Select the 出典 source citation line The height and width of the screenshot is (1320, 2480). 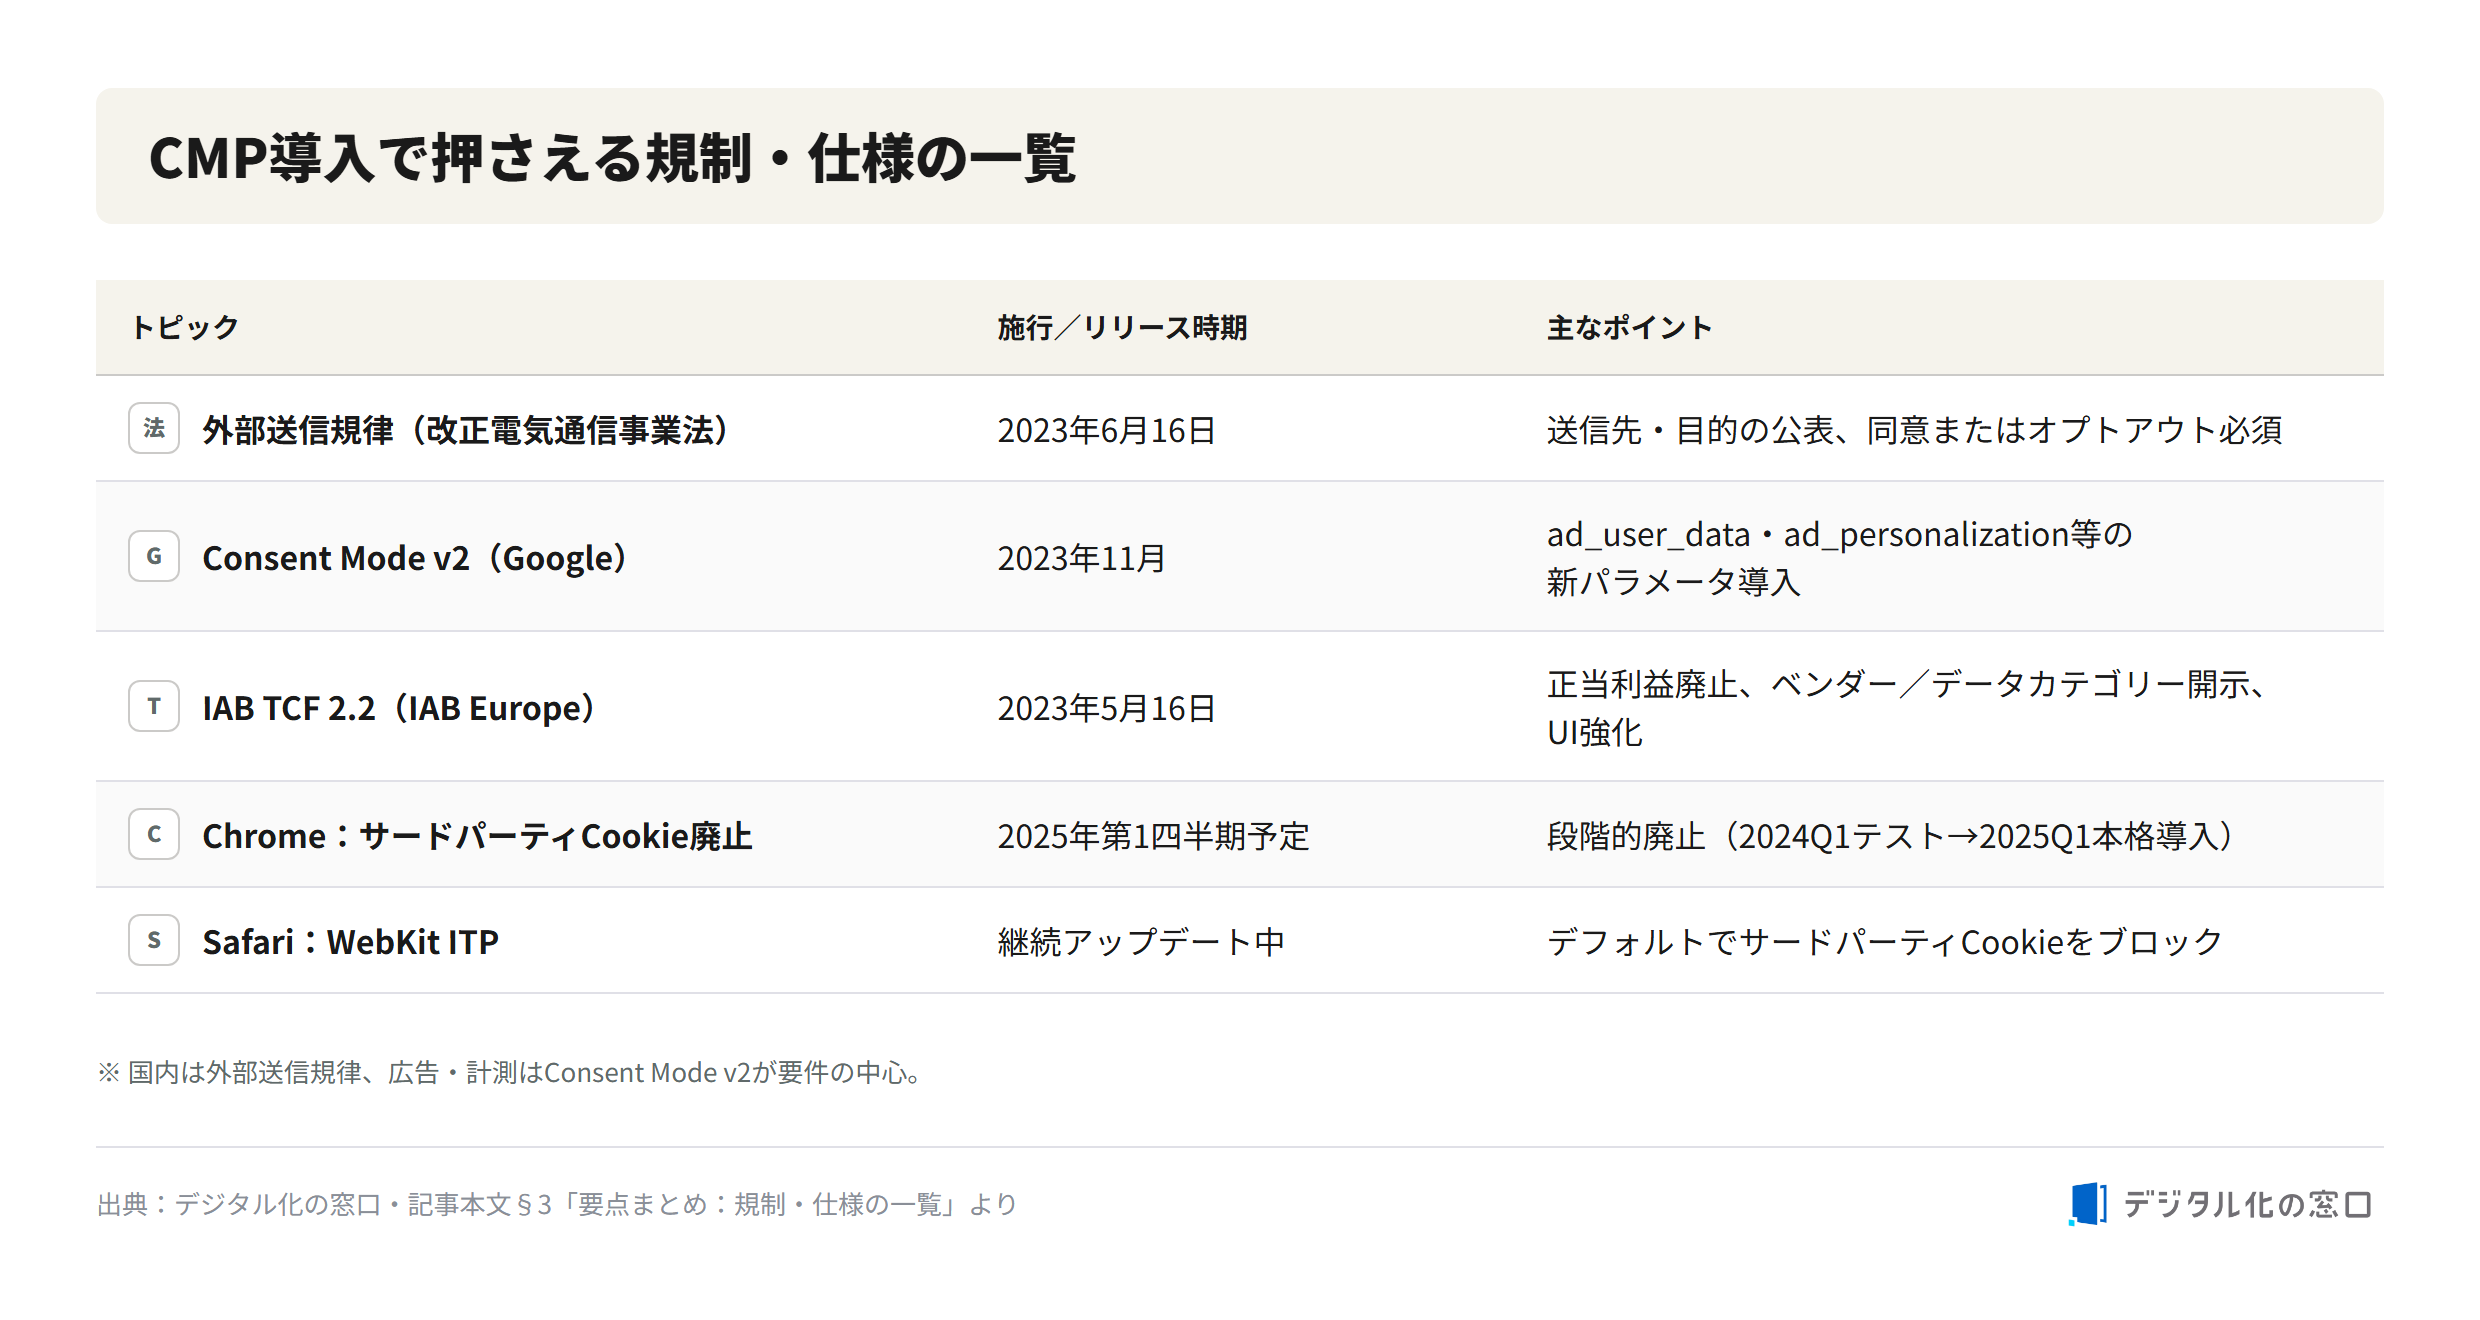(x=557, y=1204)
